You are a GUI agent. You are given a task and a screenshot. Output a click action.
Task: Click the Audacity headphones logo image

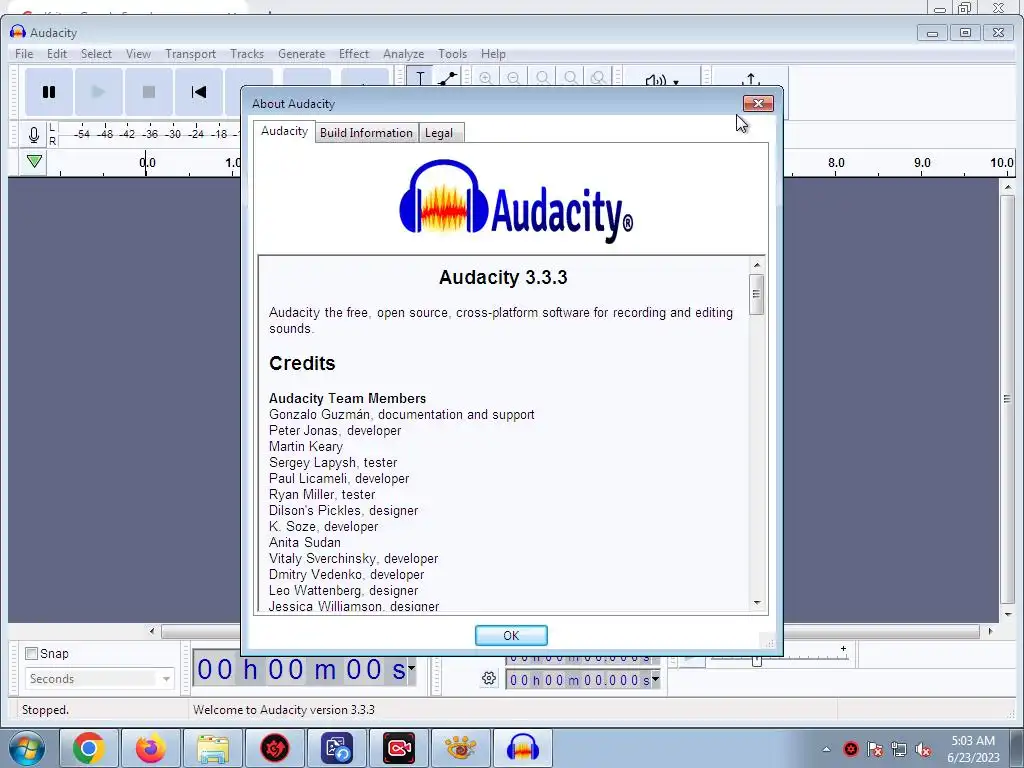pos(516,200)
